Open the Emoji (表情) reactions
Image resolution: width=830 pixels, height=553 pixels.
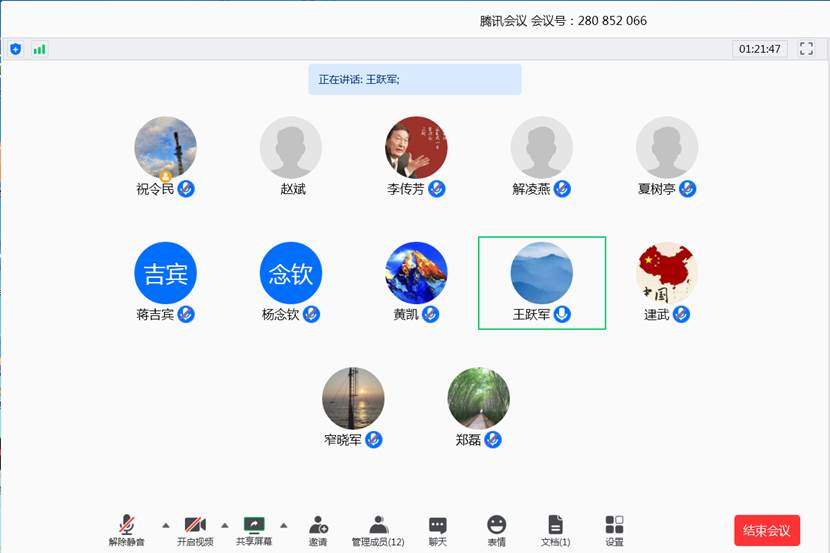(496, 525)
